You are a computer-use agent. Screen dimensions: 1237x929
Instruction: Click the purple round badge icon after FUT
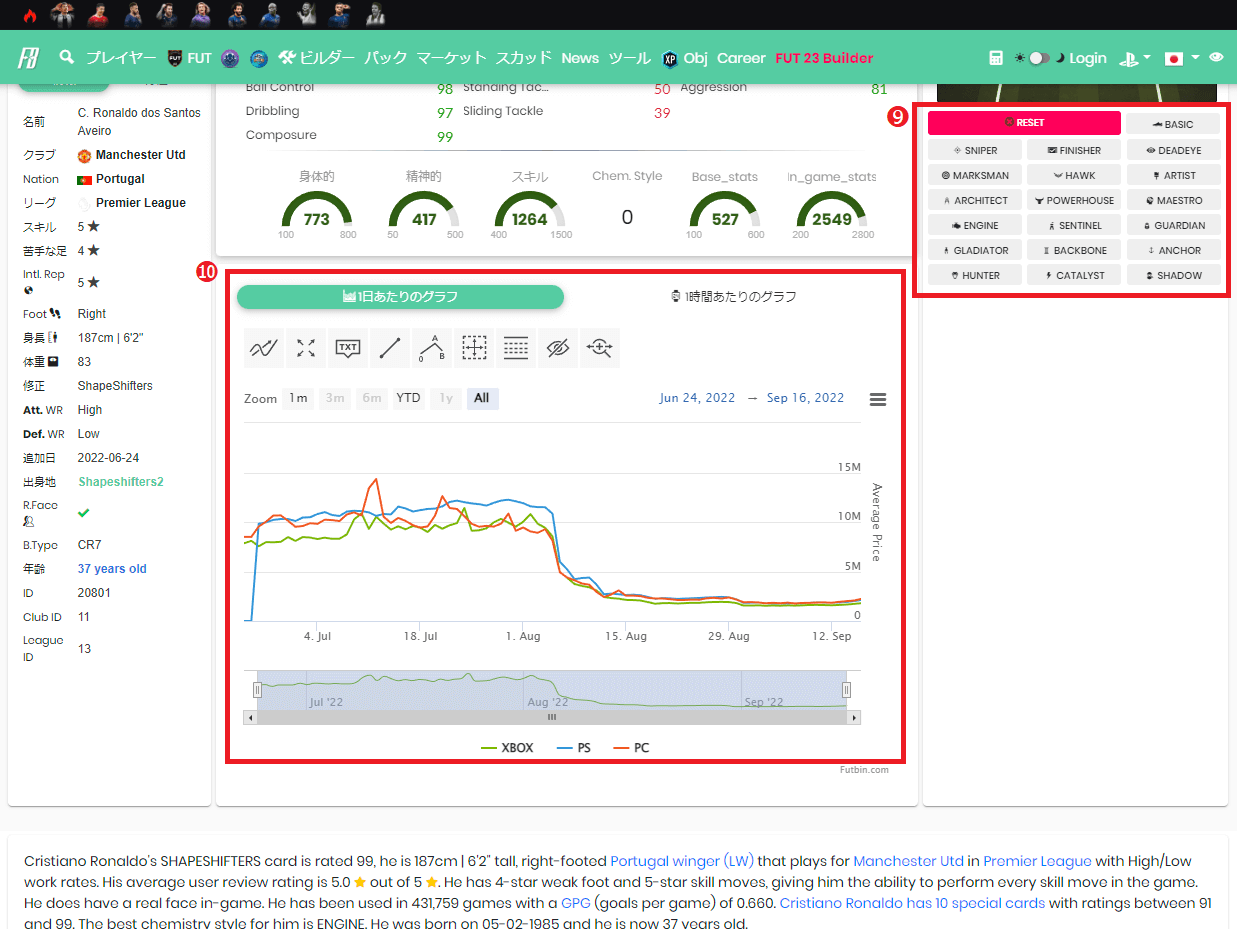(x=230, y=58)
